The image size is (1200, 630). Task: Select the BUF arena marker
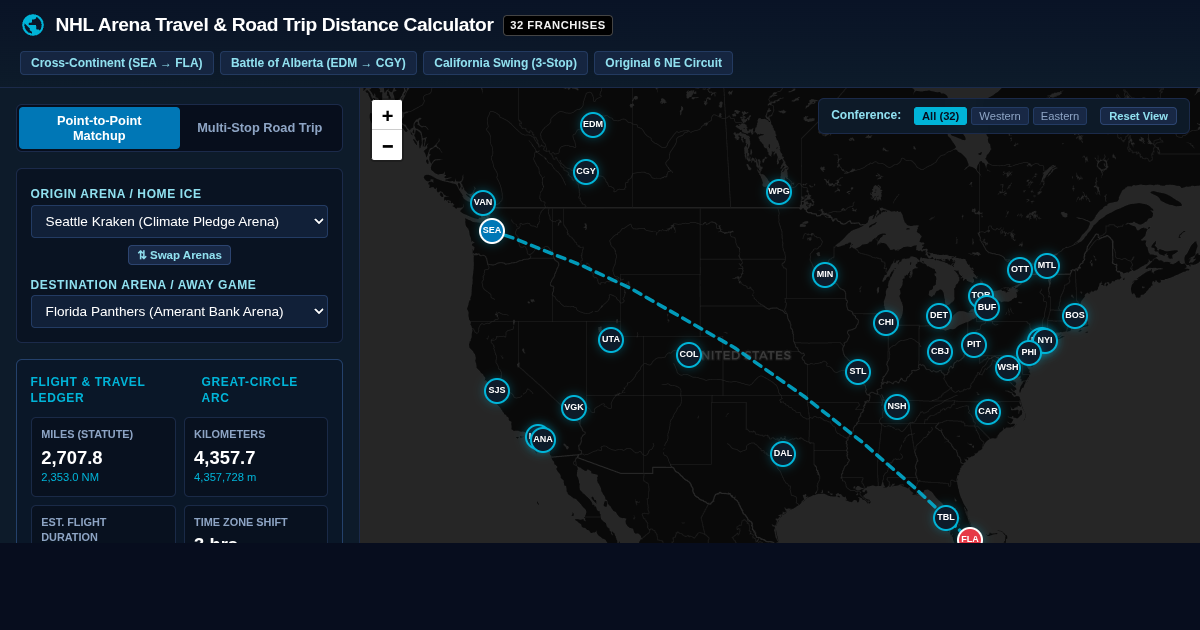point(987,308)
